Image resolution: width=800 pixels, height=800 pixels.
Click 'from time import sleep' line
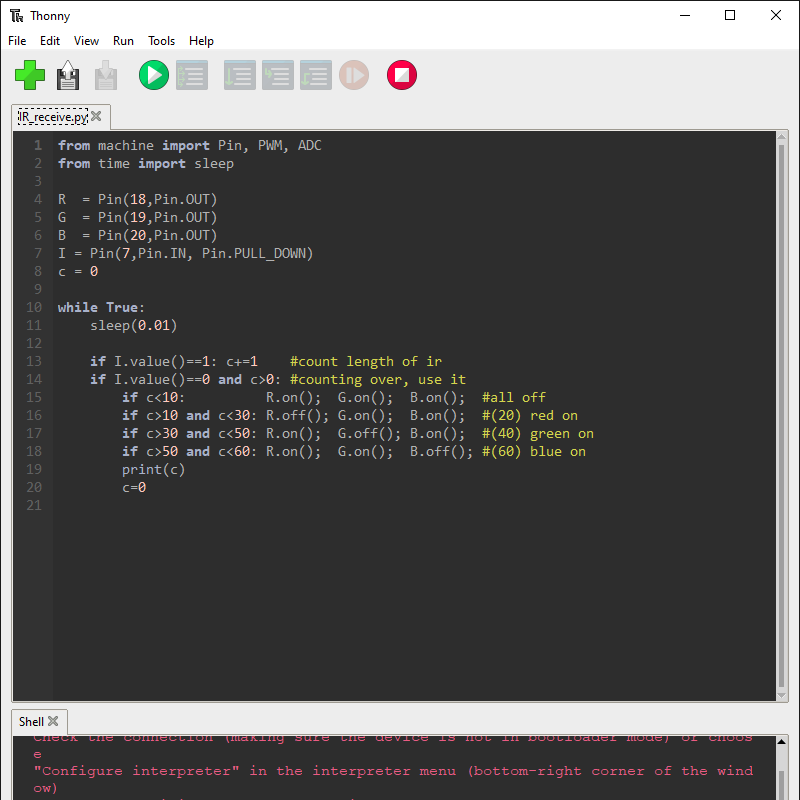[146, 163]
